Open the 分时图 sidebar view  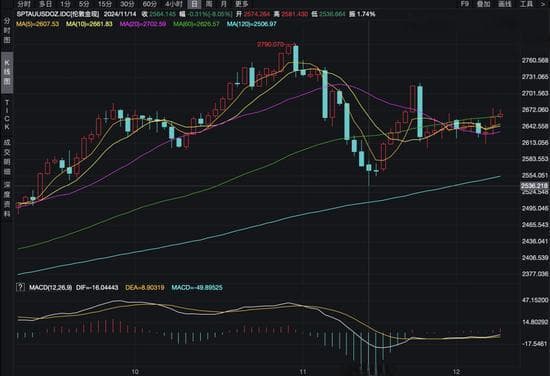pos(7,31)
